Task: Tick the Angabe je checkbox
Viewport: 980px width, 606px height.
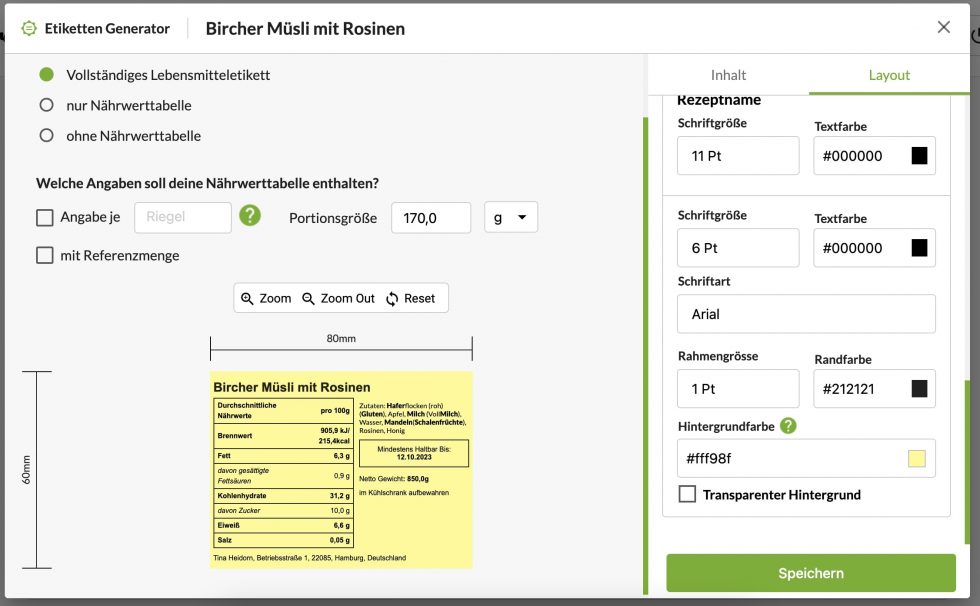Action: (x=44, y=217)
